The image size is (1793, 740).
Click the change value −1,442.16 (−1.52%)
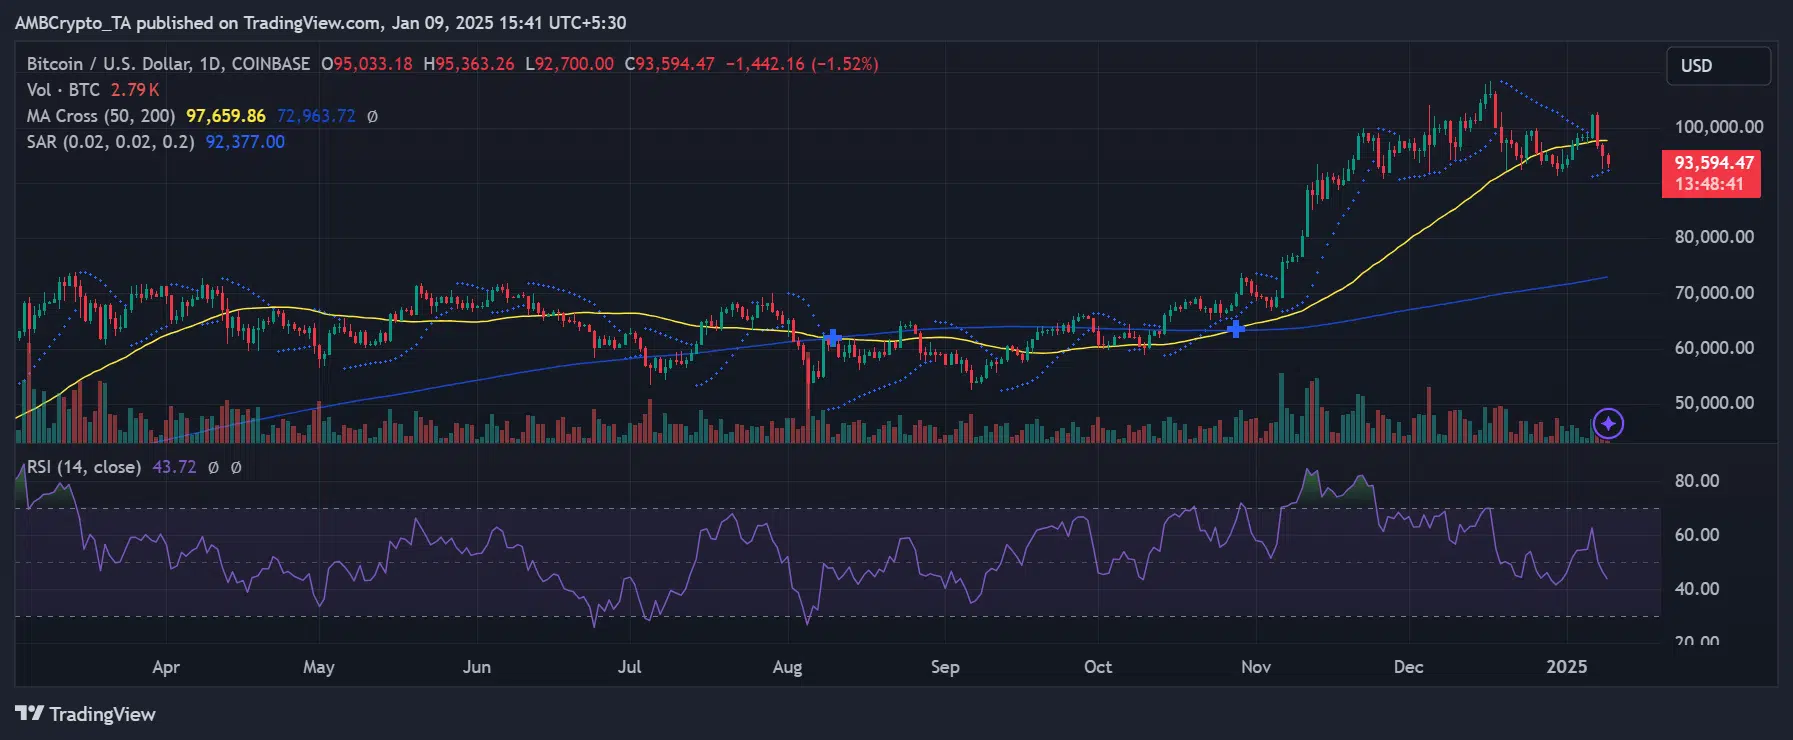pos(802,64)
